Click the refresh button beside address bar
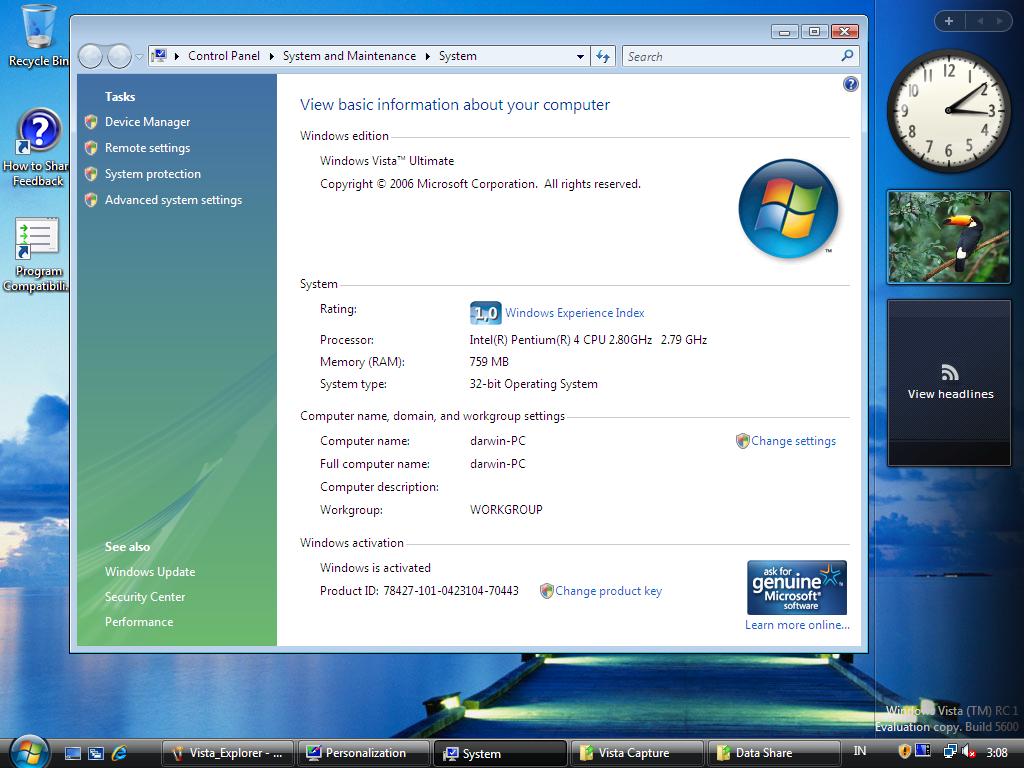The width and height of the screenshot is (1024, 768). click(x=603, y=57)
